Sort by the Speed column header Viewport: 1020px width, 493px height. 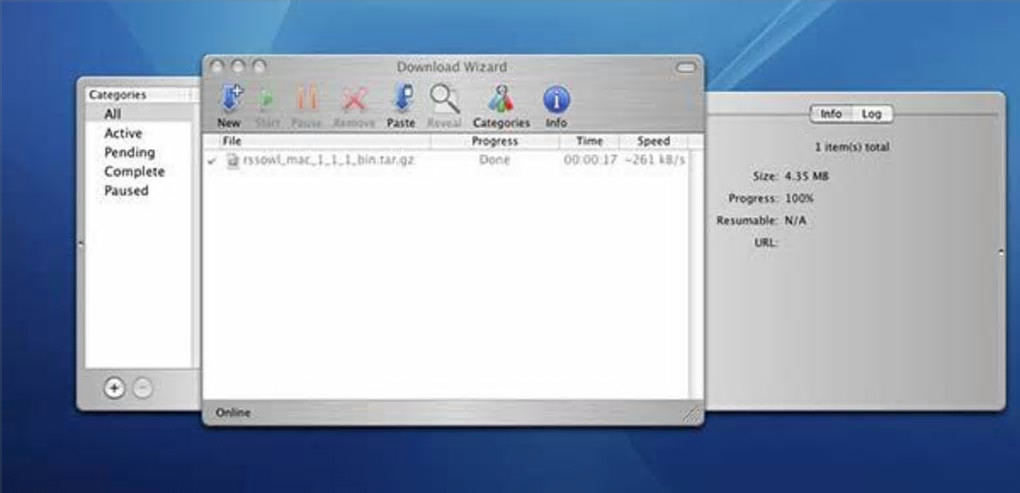tap(653, 141)
